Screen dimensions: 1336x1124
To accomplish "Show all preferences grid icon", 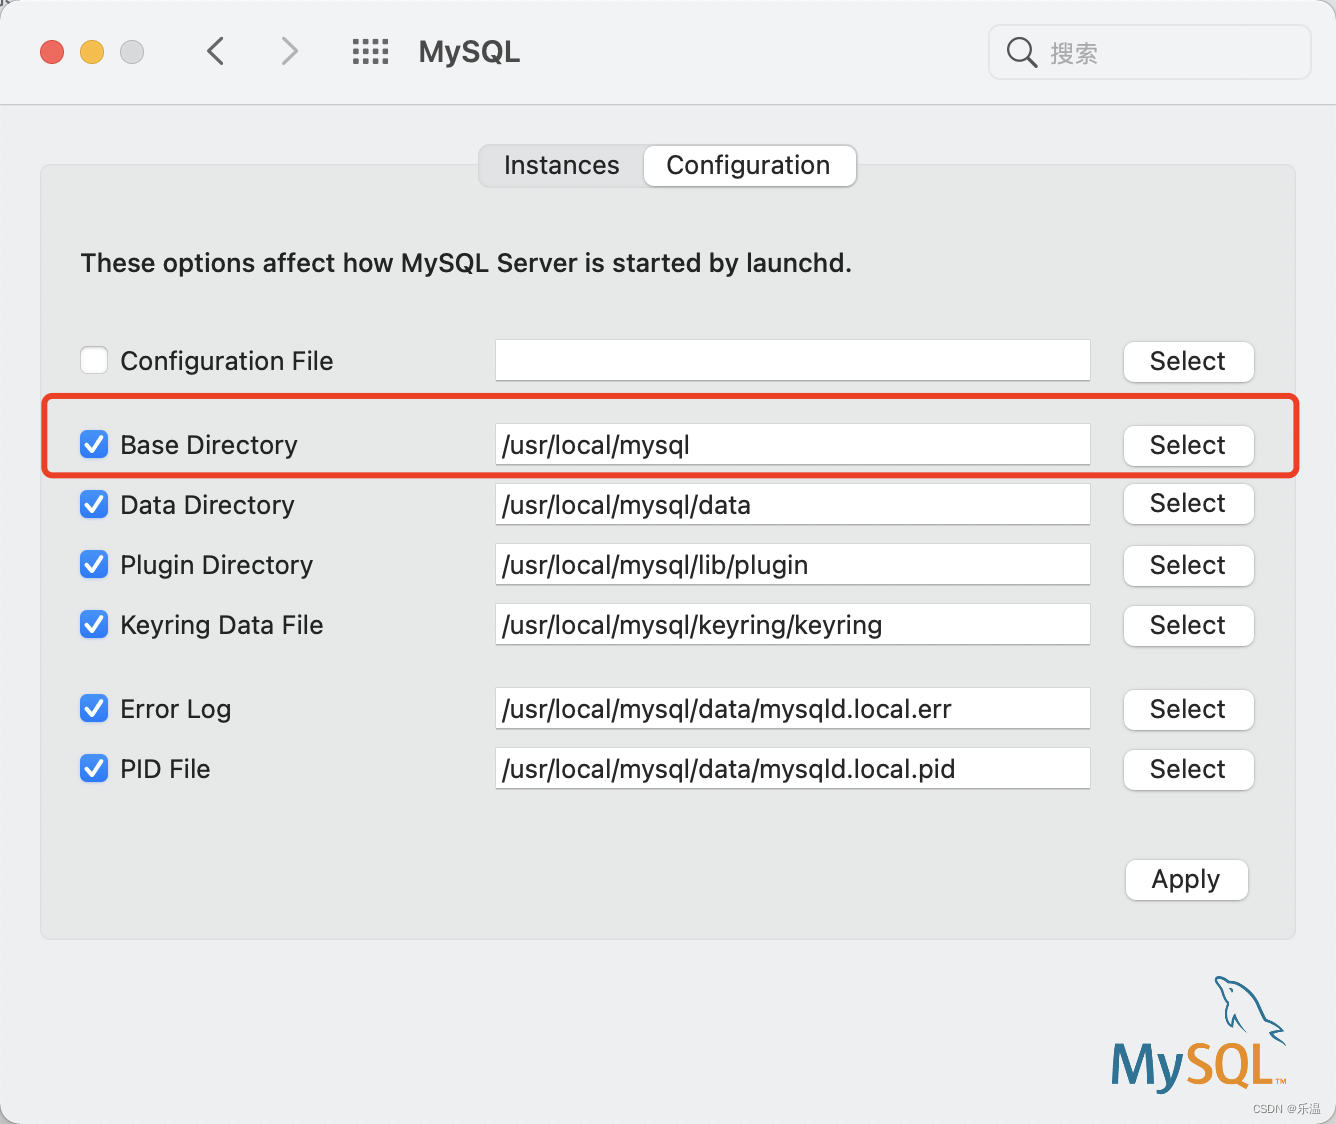I will [370, 52].
